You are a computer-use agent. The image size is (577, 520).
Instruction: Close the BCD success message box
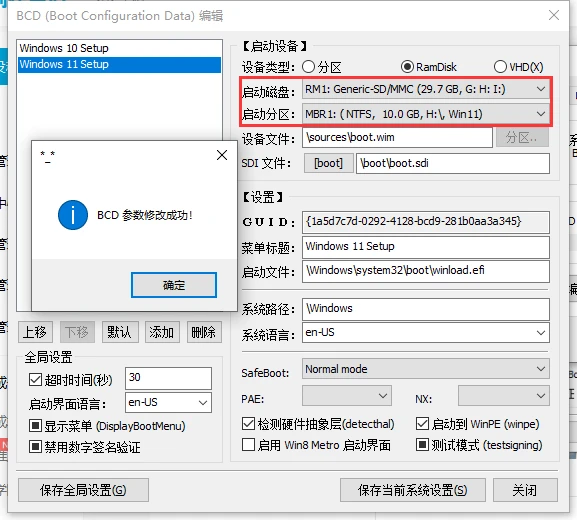coord(222,155)
